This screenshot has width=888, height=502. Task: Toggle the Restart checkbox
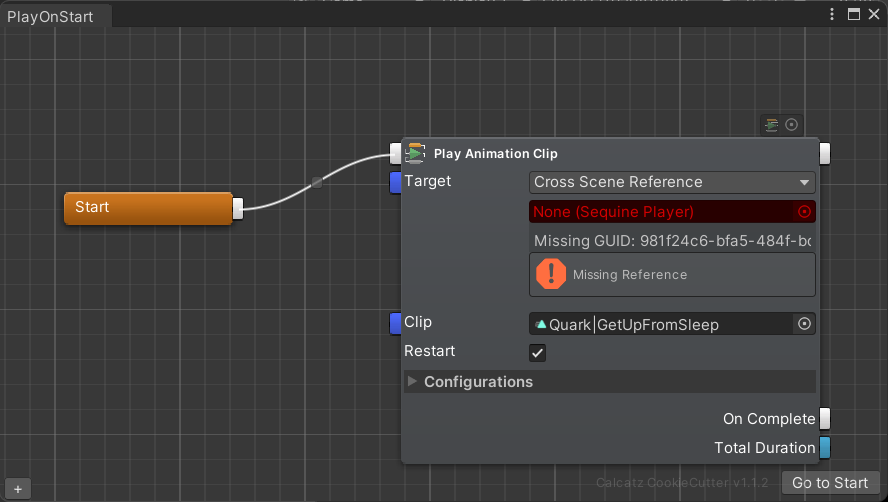point(538,353)
